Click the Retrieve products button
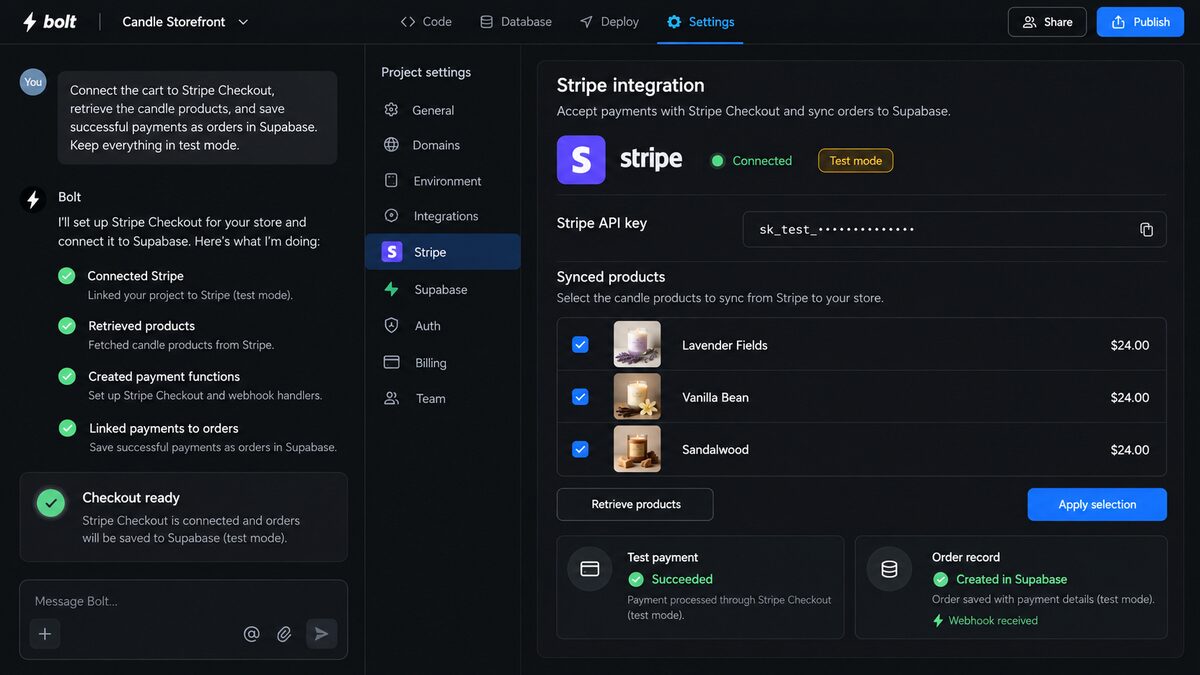The width and height of the screenshot is (1200, 675). 635,504
